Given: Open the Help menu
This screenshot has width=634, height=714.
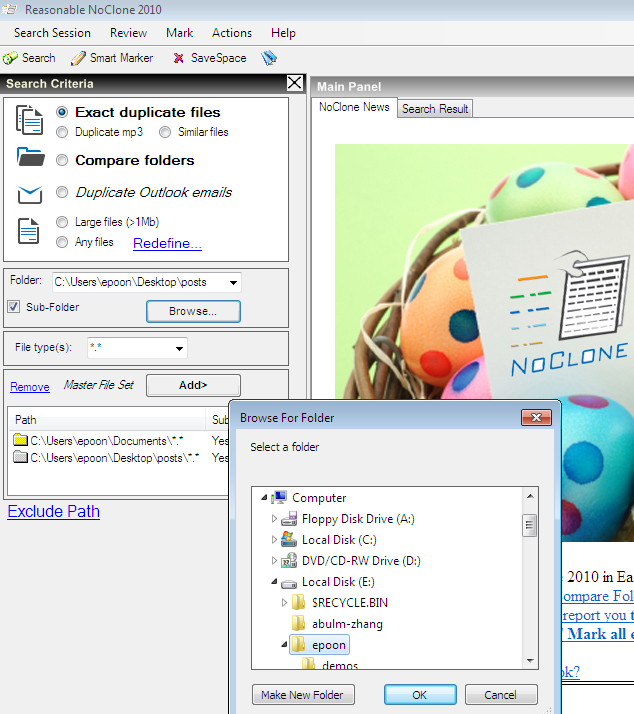Looking at the screenshot, I should point(283,33).
